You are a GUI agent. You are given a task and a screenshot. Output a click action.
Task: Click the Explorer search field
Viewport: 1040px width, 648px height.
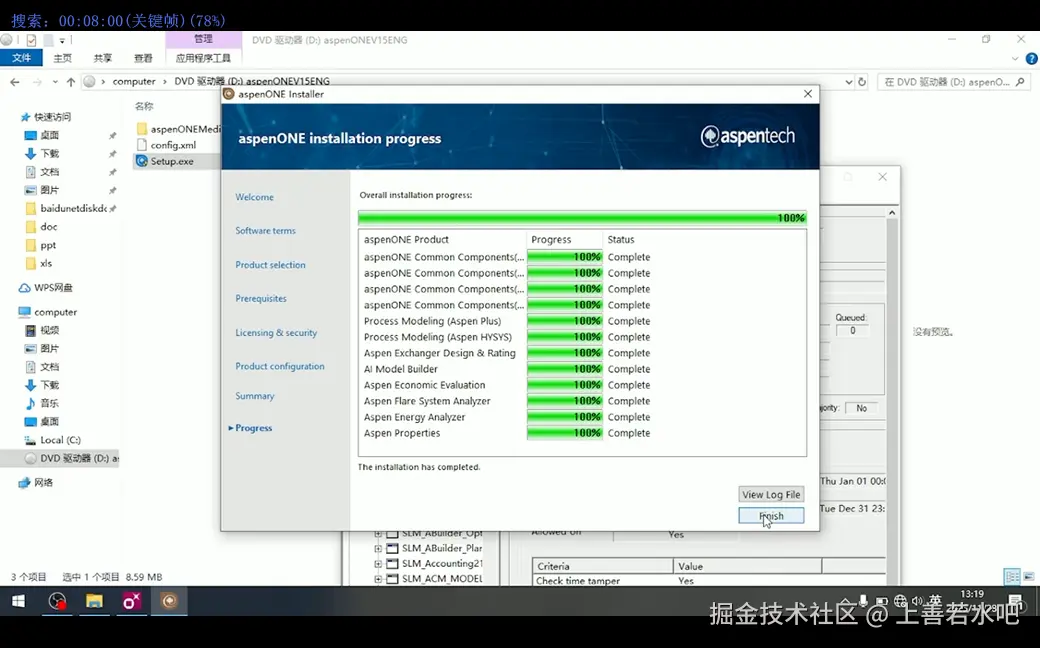(954, 82)
